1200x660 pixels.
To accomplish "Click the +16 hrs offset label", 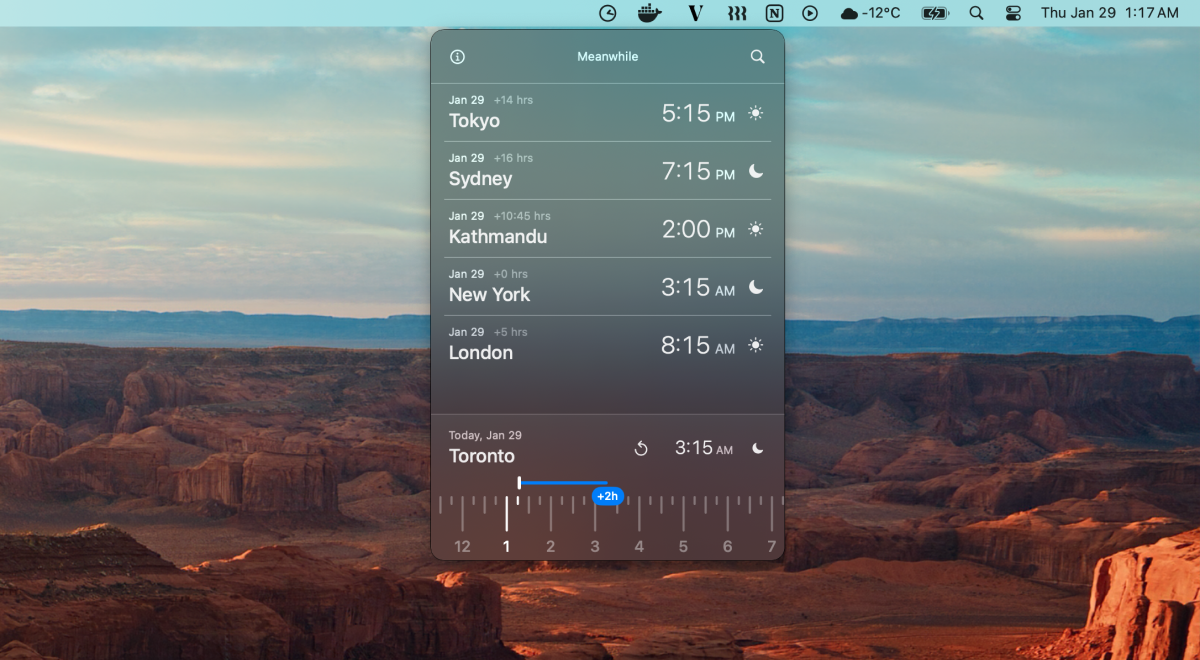I will [x=513, y=158].
